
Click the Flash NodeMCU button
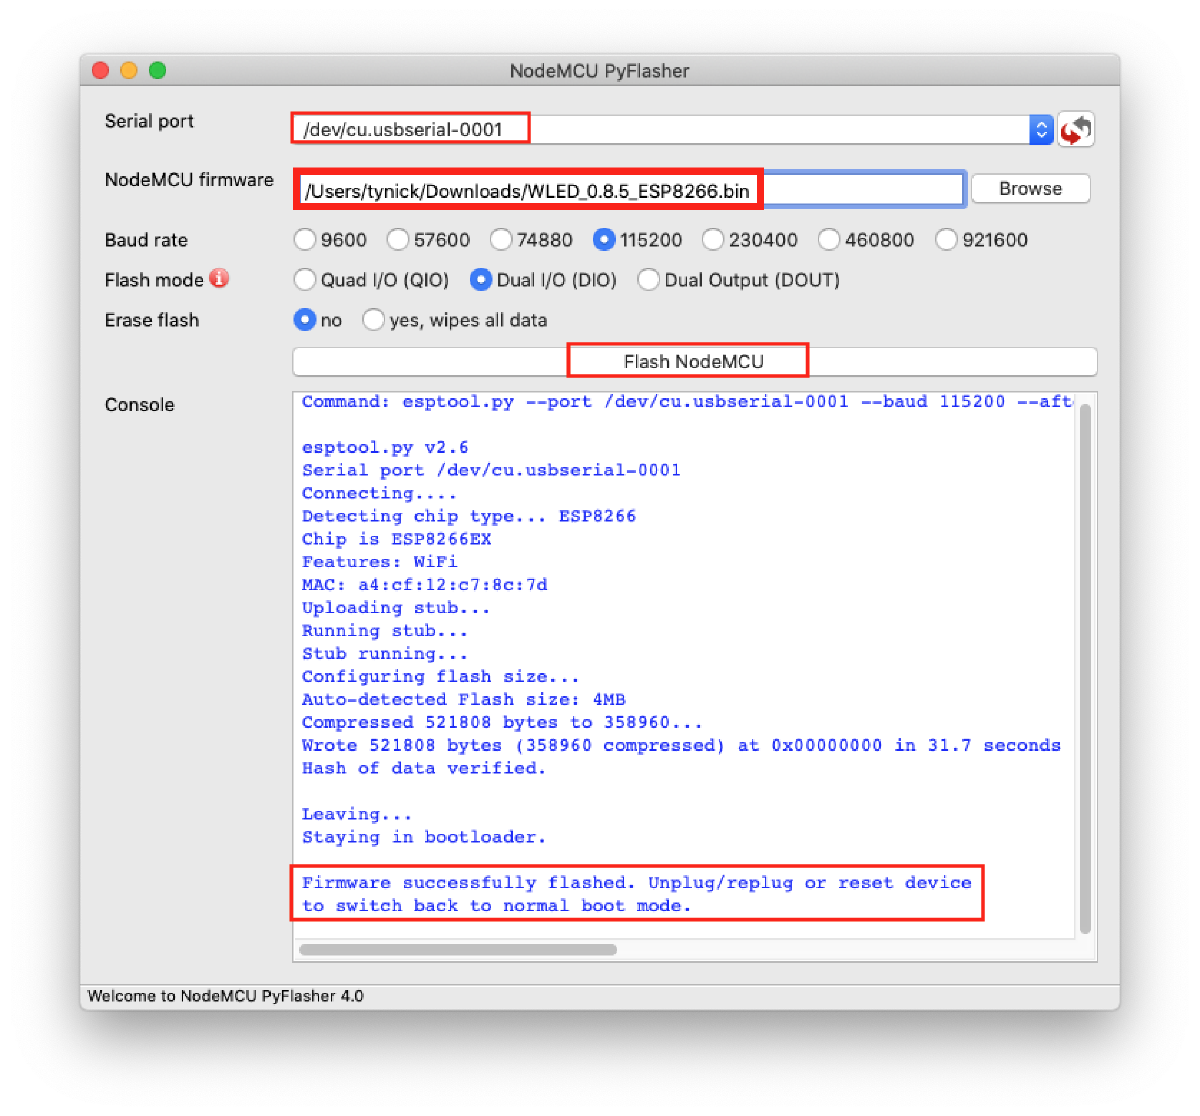point(694,361)
